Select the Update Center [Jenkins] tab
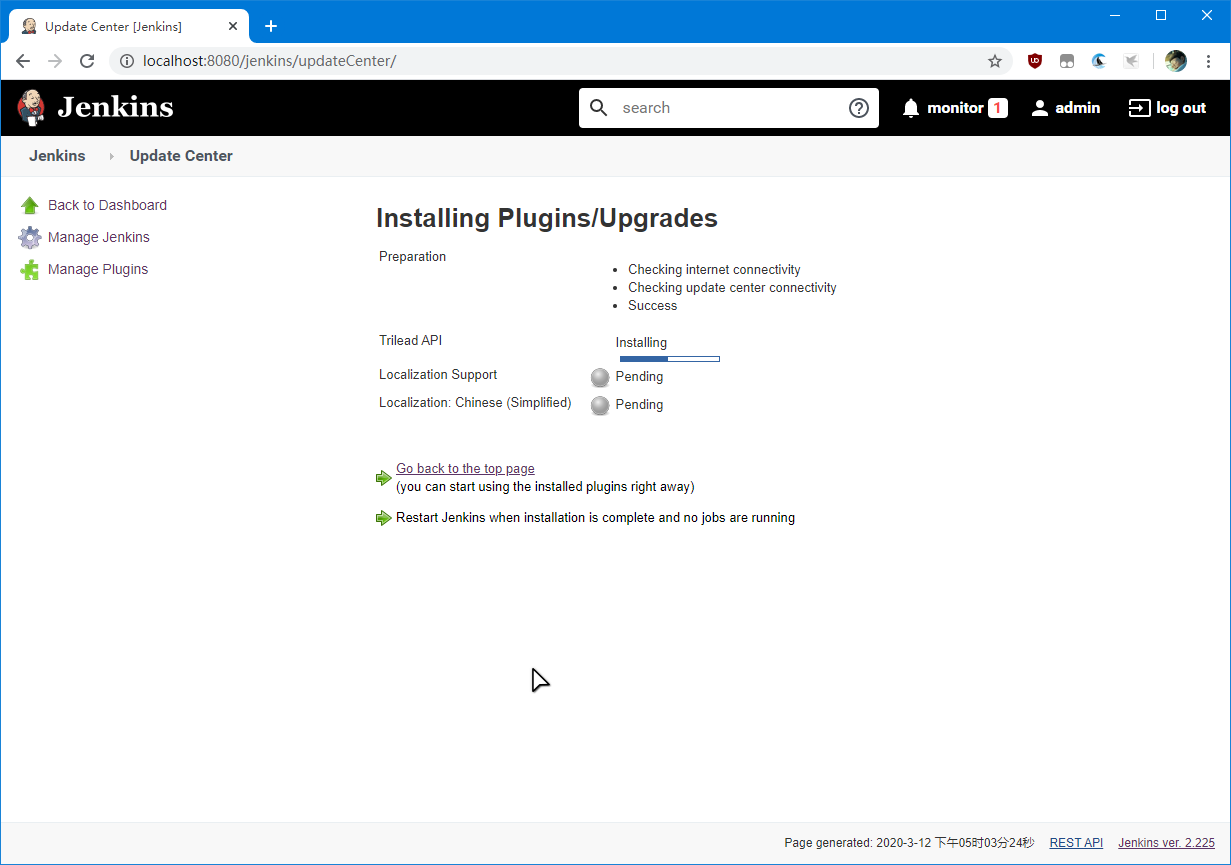1231x865 pixels. click(x=130, y=26)
